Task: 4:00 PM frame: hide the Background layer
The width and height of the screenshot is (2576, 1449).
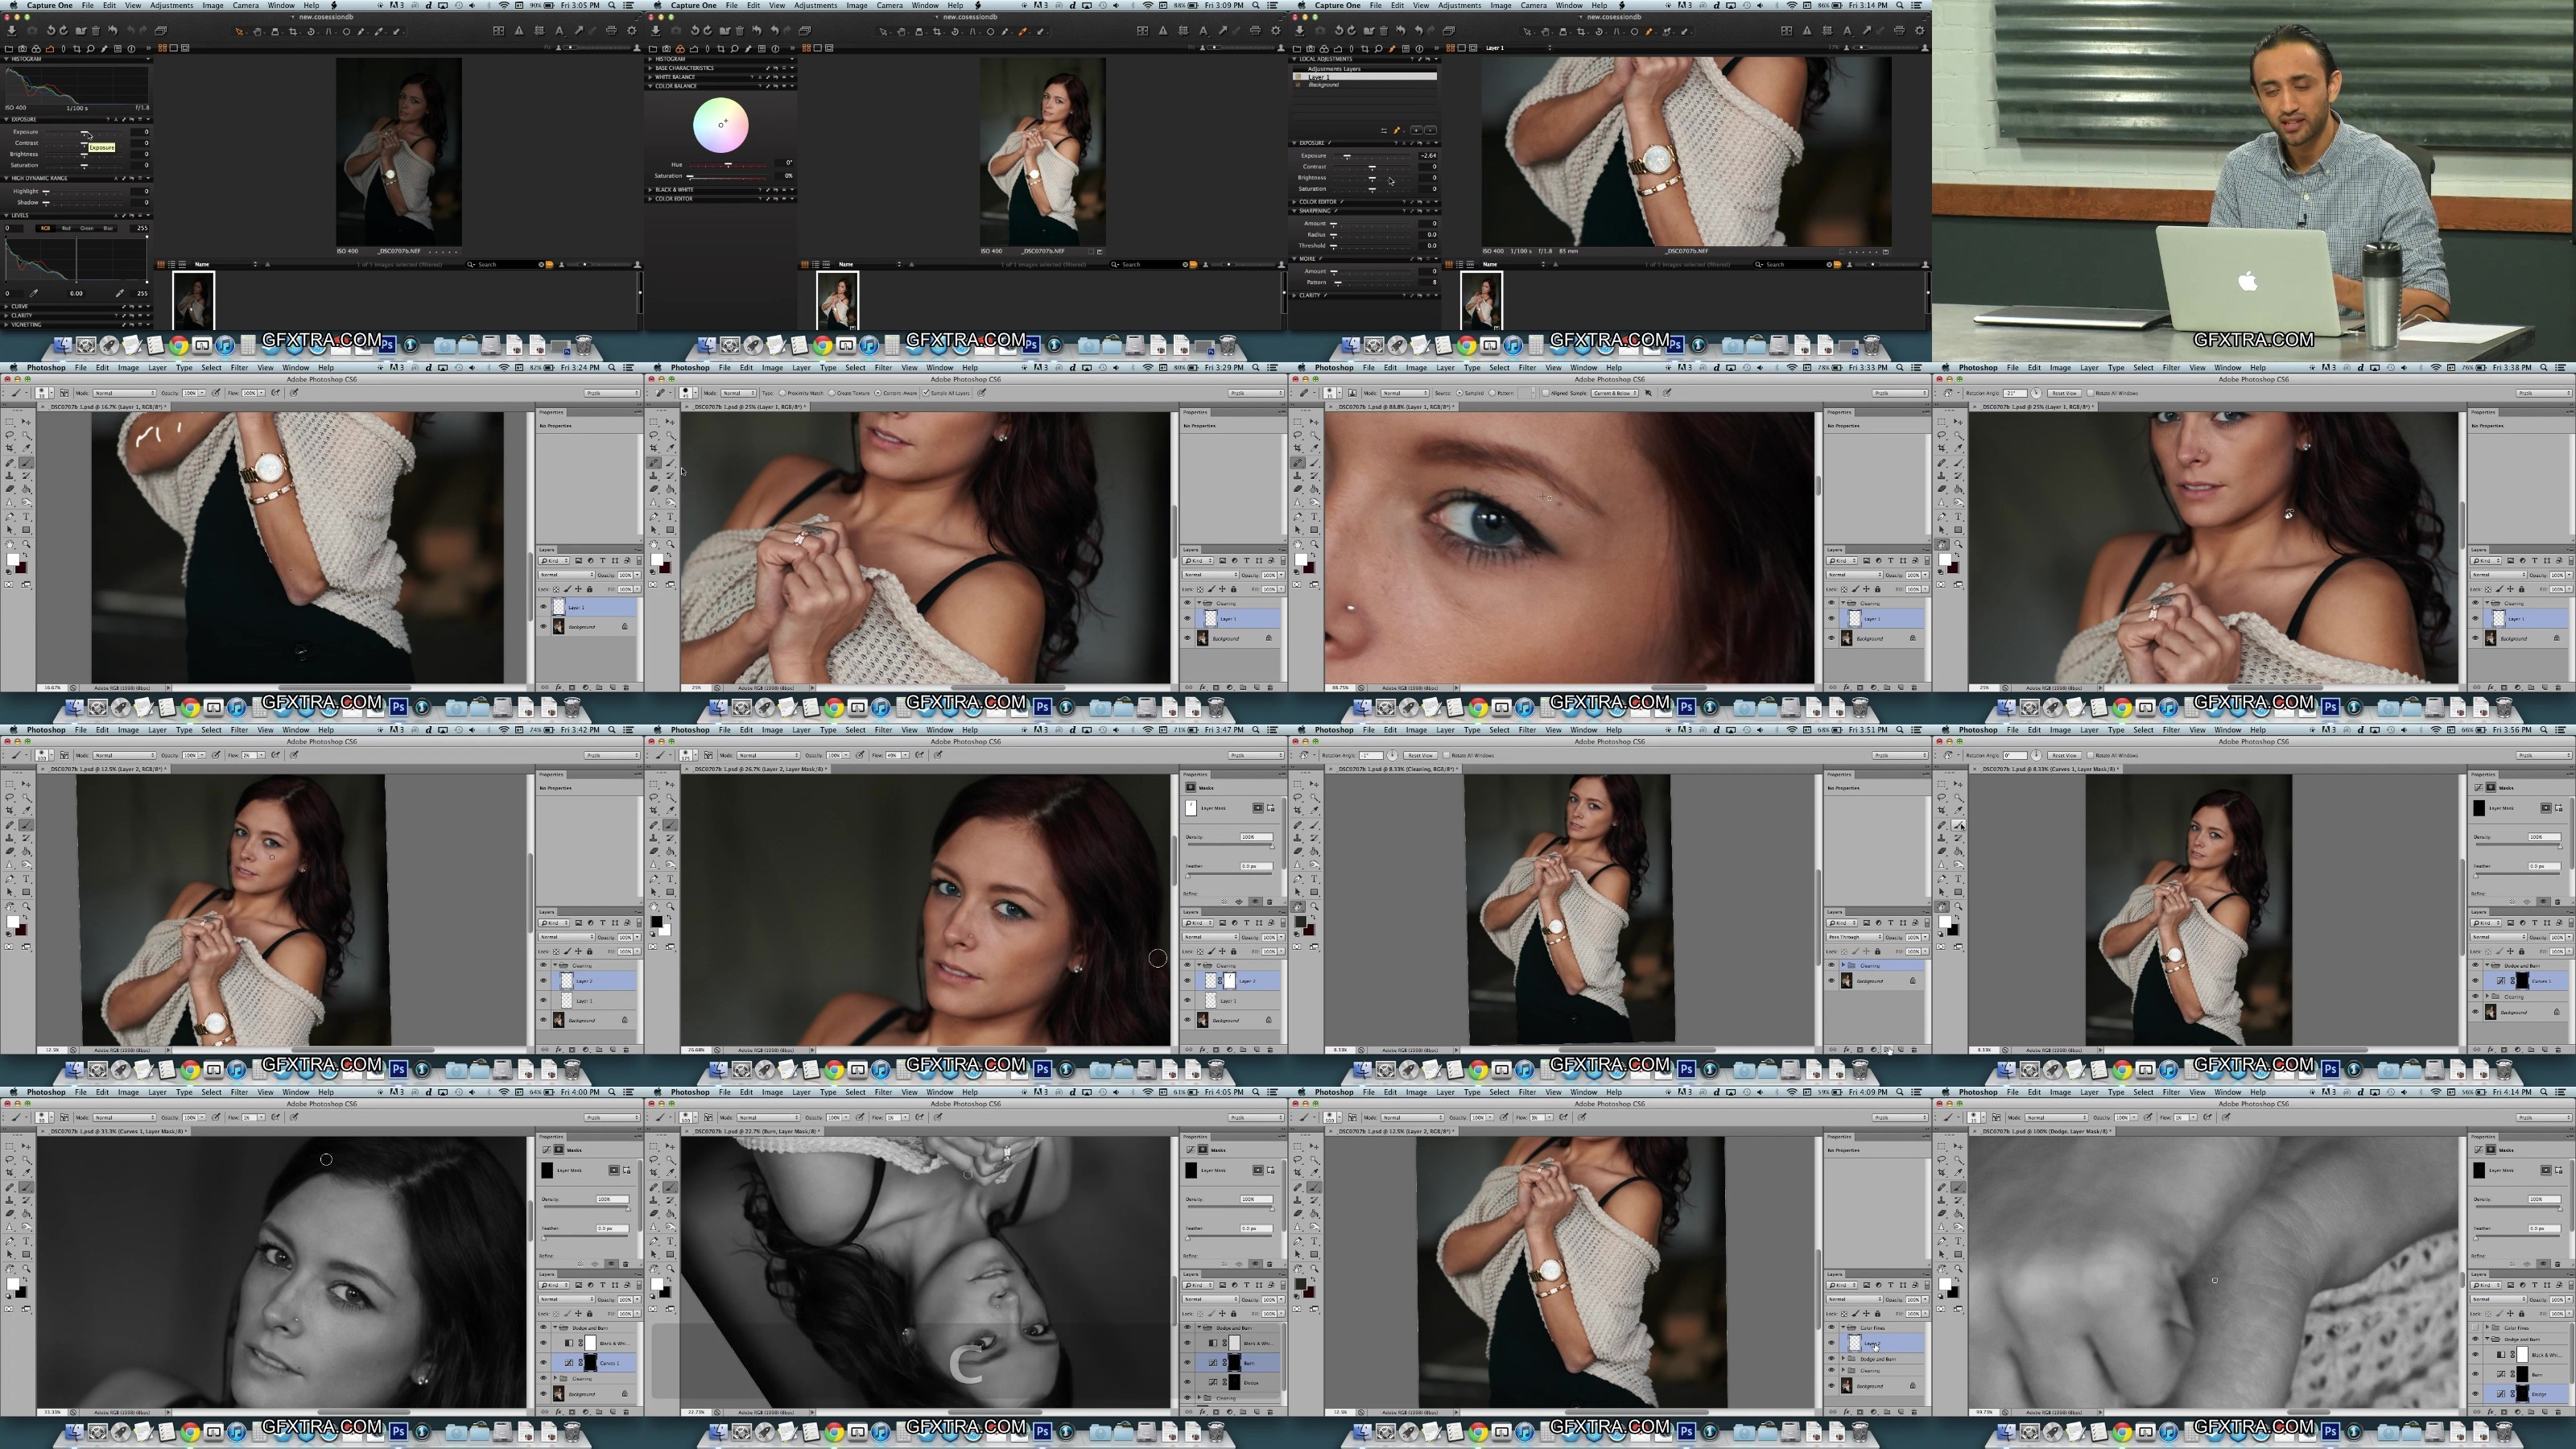Action: pyautogui.click(x=544, y=1393)
